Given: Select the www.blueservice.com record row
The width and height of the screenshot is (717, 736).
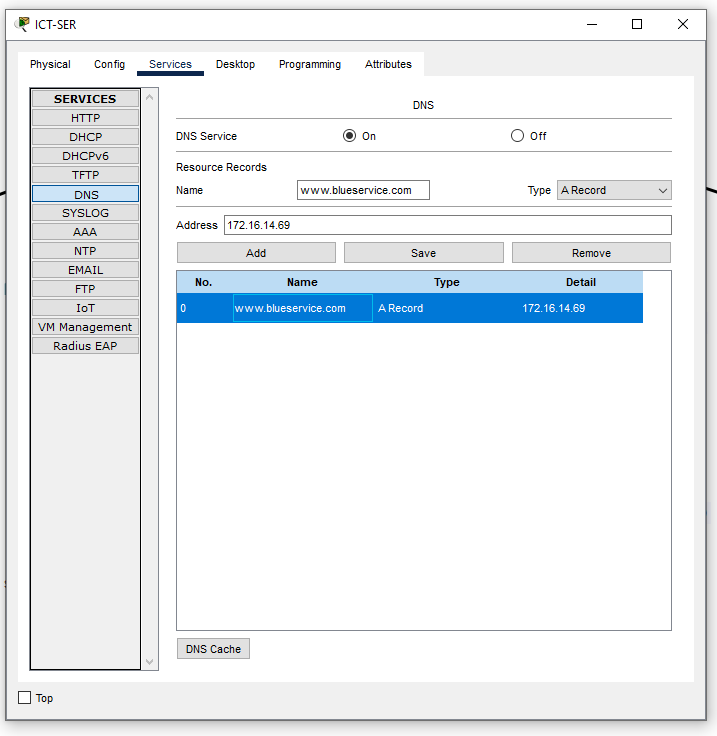Looking at the screenshot, I should (x=410, y=308).
